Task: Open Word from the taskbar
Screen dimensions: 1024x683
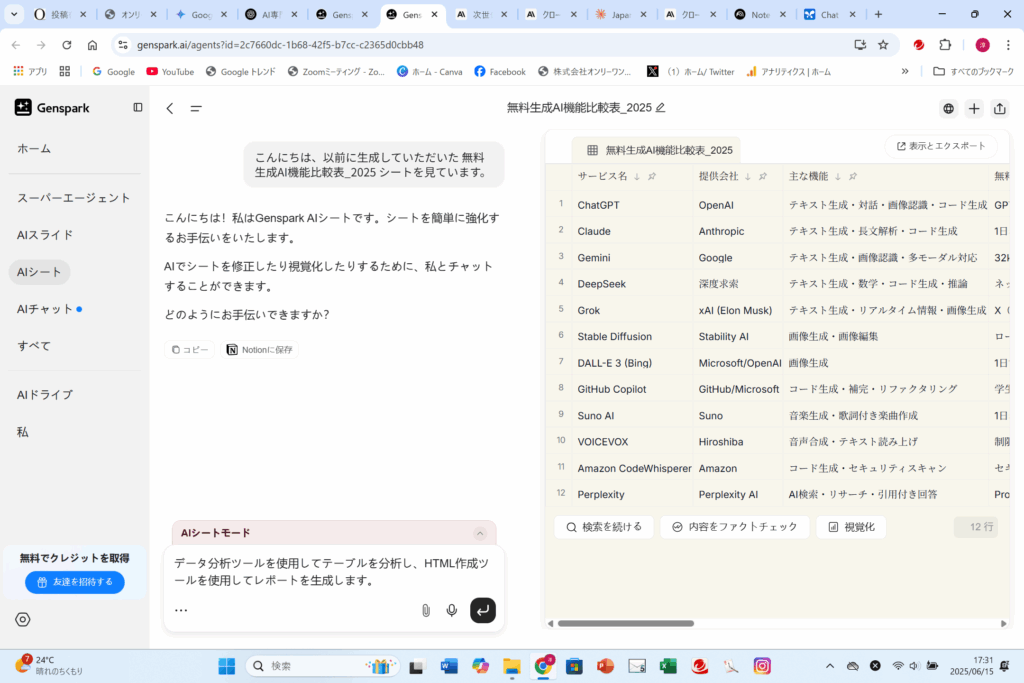Action: pyautogui.click(x=449, y=666)
